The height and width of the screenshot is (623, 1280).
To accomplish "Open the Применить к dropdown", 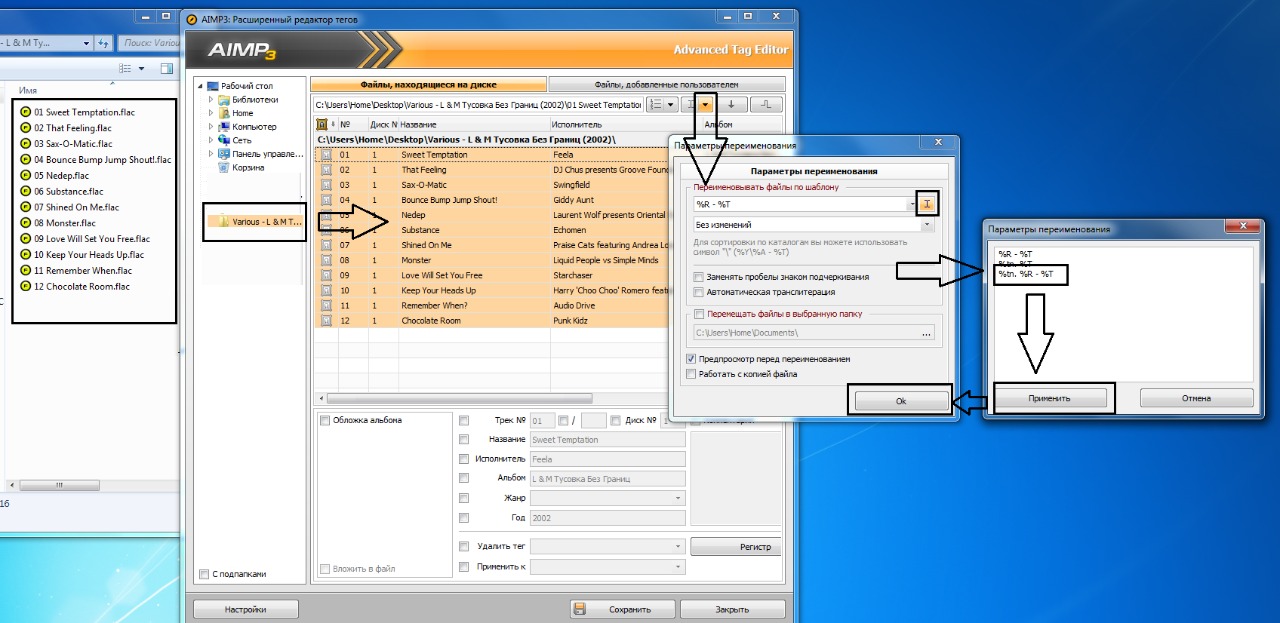I will click(678, 567).
